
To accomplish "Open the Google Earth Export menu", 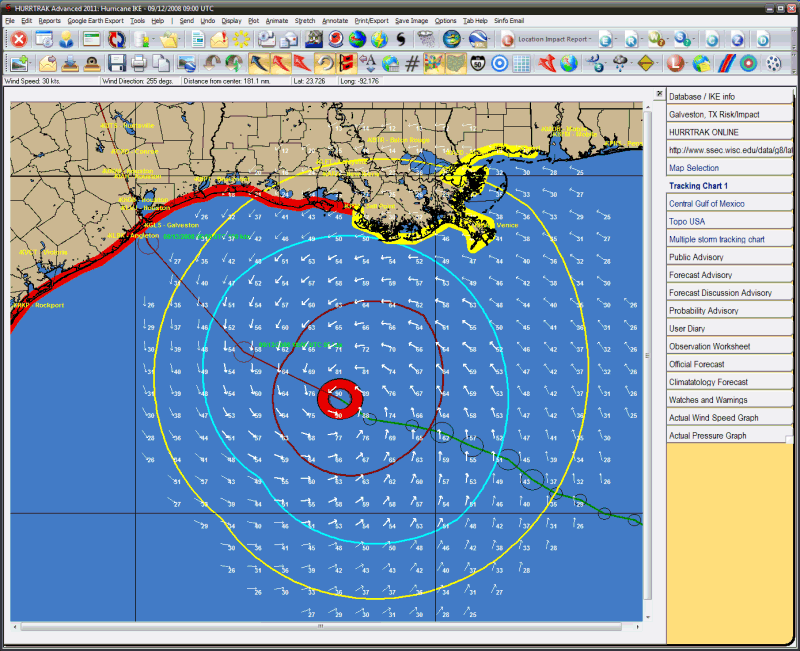I will click(x=95, y=20).
